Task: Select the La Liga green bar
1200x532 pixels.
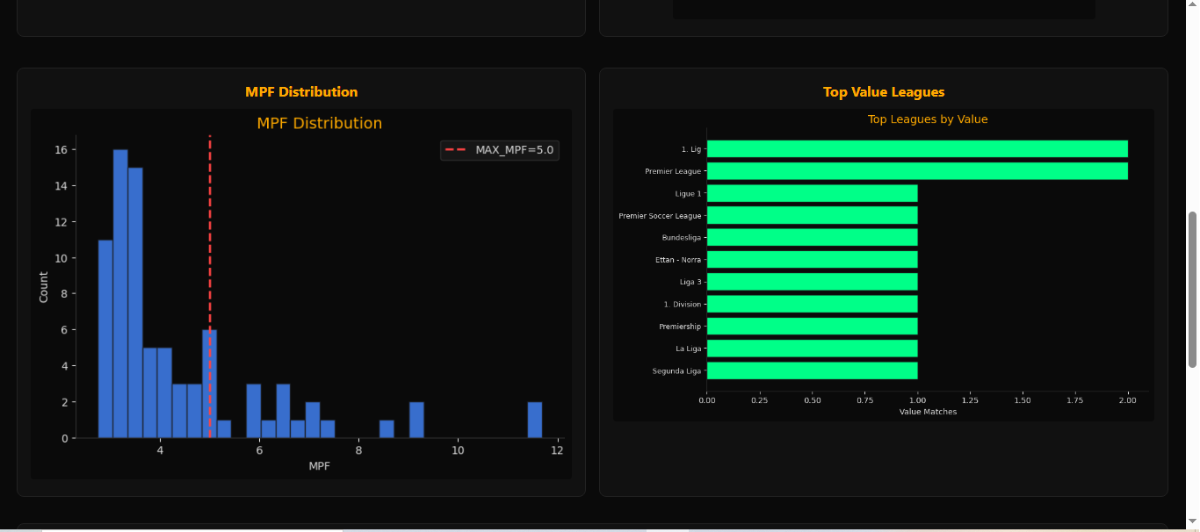Action: pyautogui.click(x=812, y=349)
